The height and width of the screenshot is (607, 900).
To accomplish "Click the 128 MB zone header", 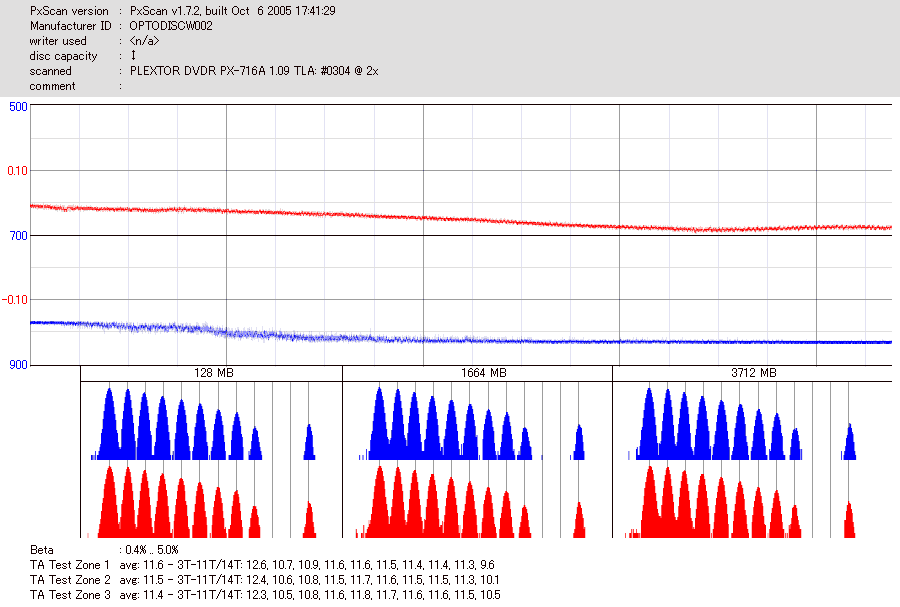I will (x=214, y=373).
